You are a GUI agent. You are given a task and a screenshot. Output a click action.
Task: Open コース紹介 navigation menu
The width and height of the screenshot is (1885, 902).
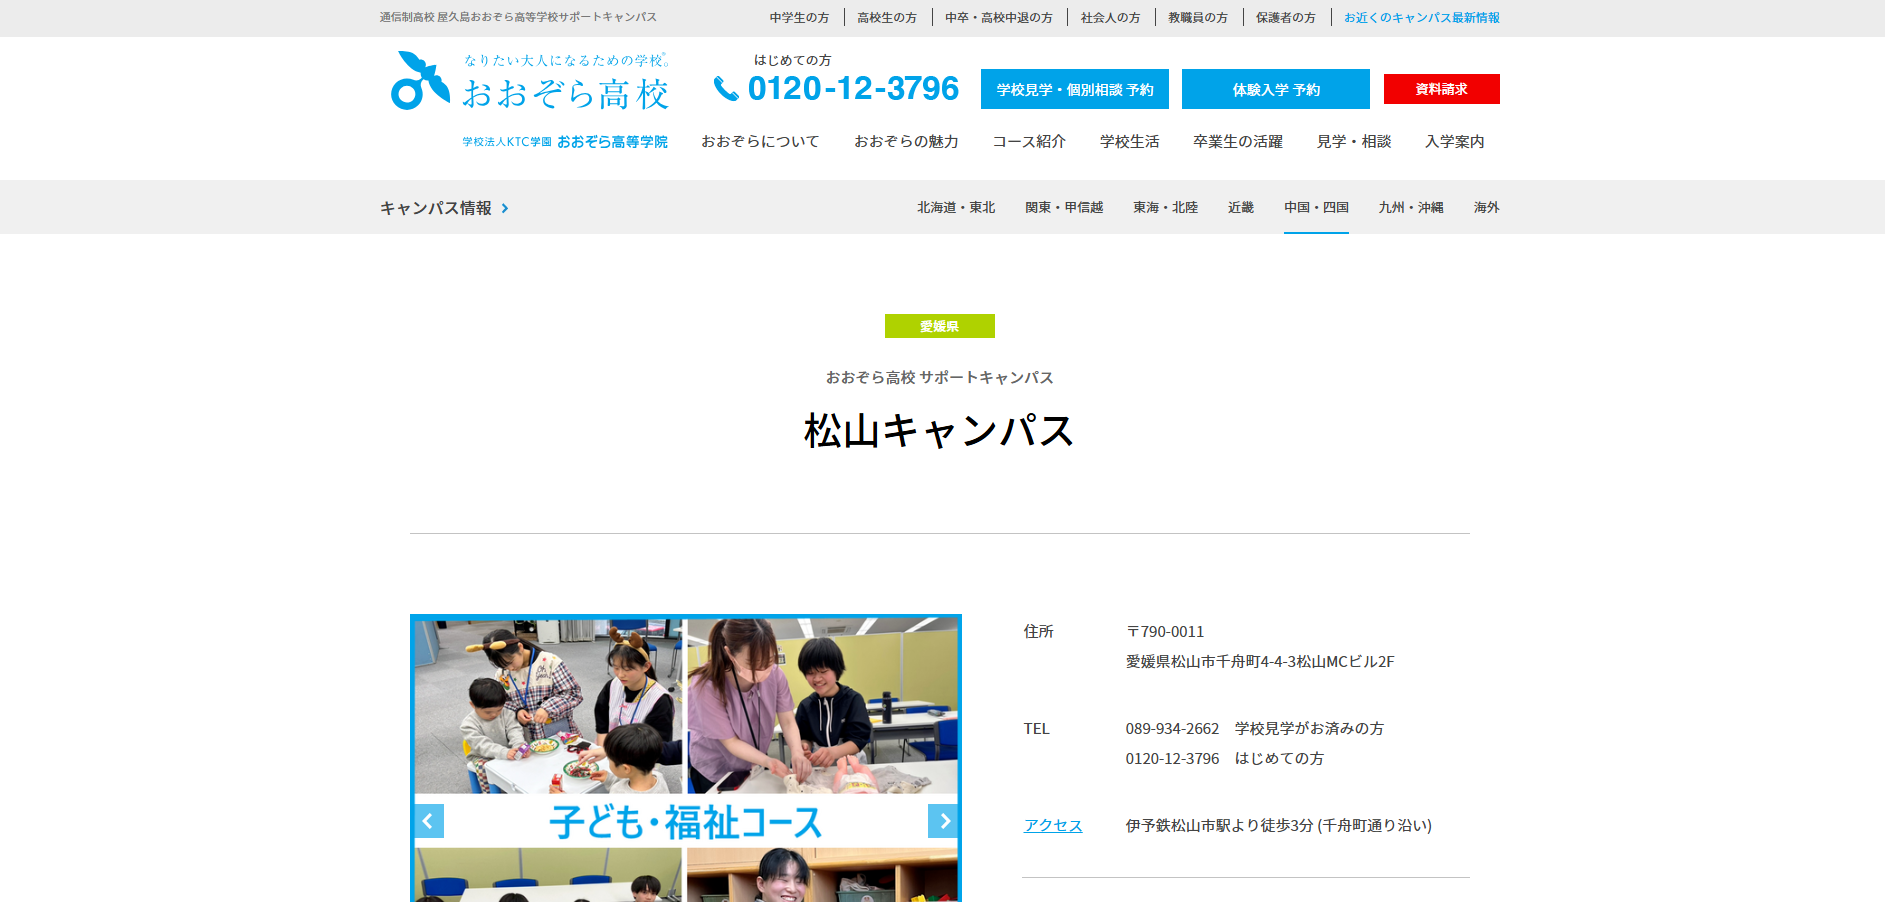coord(1028,142)
